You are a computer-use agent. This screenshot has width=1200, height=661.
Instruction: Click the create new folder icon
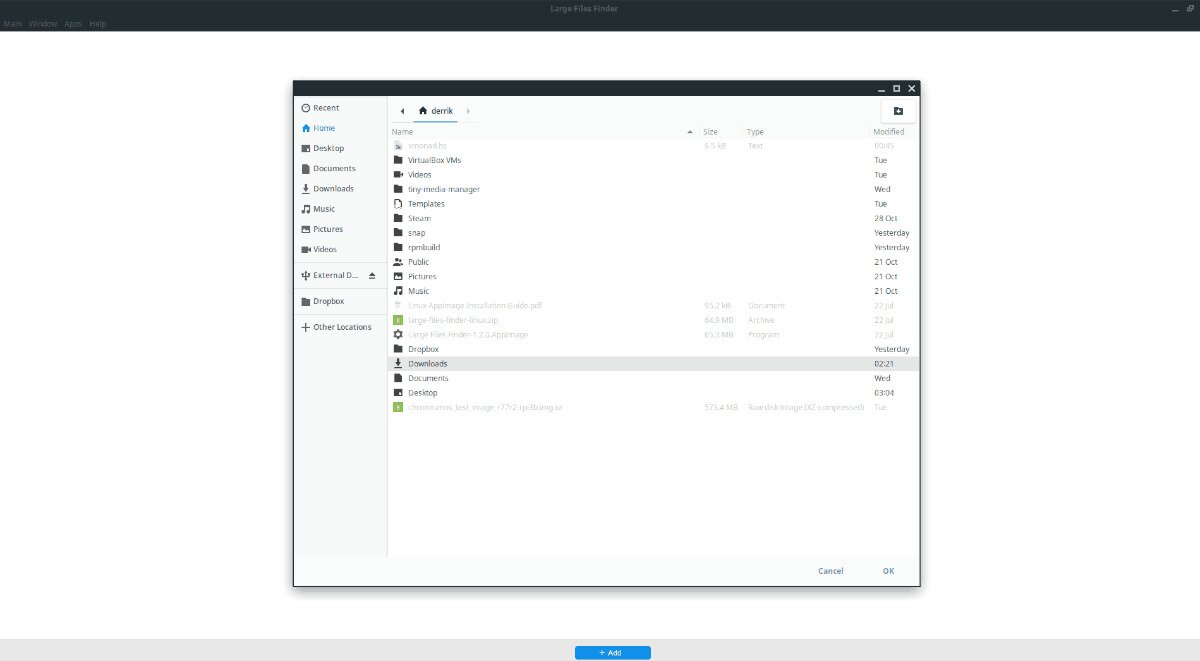tap(897, 113)
